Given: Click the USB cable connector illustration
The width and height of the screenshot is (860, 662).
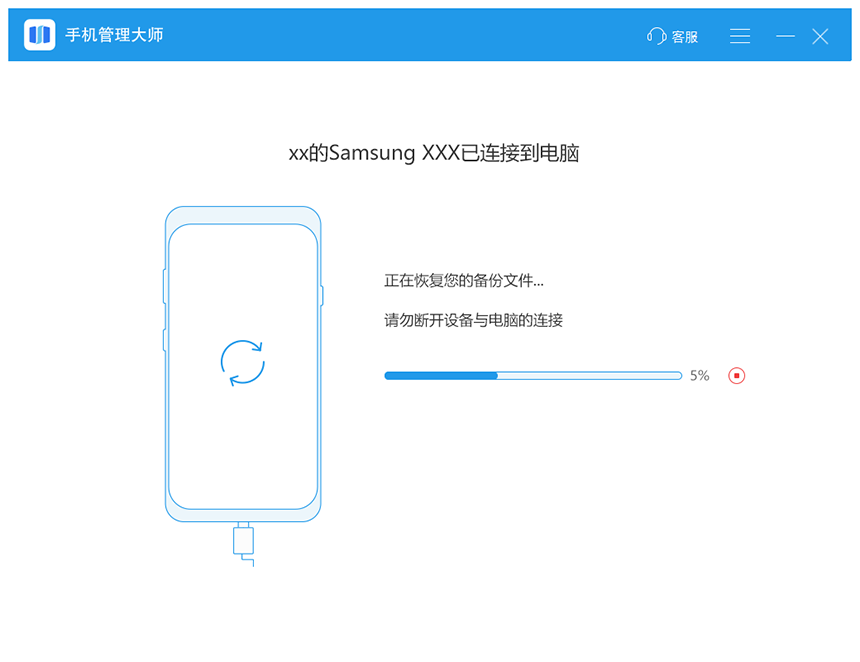Looking at the screenshot, I should point(244,544).
